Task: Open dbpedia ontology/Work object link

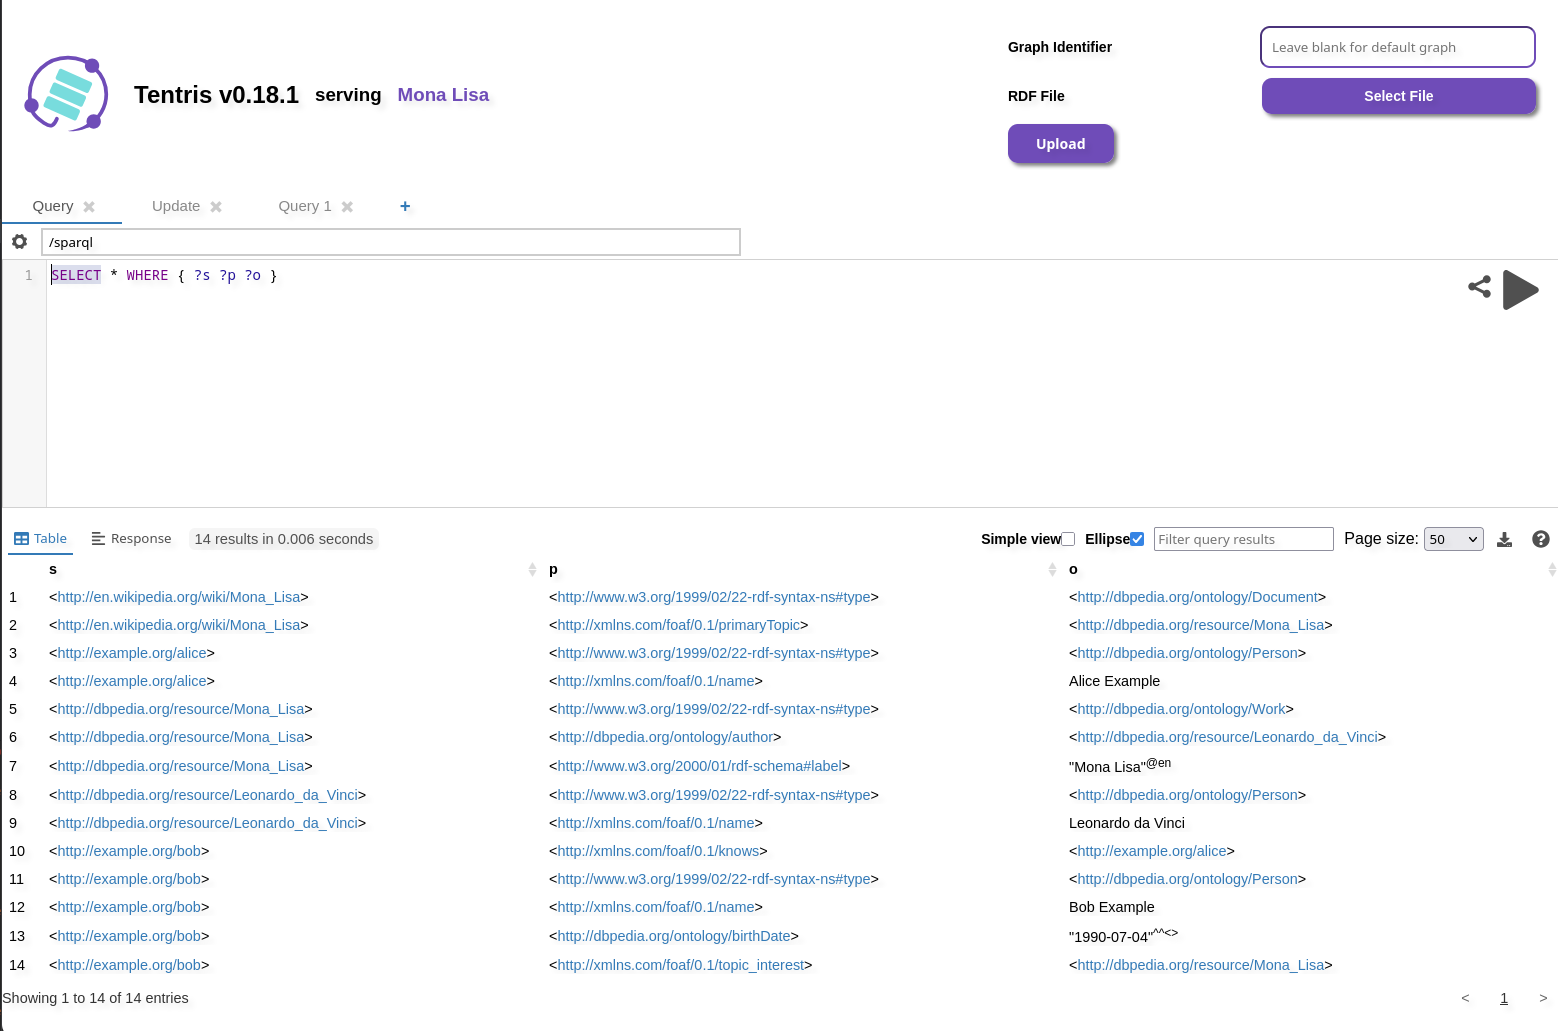Action: (x=1181, y=709)
